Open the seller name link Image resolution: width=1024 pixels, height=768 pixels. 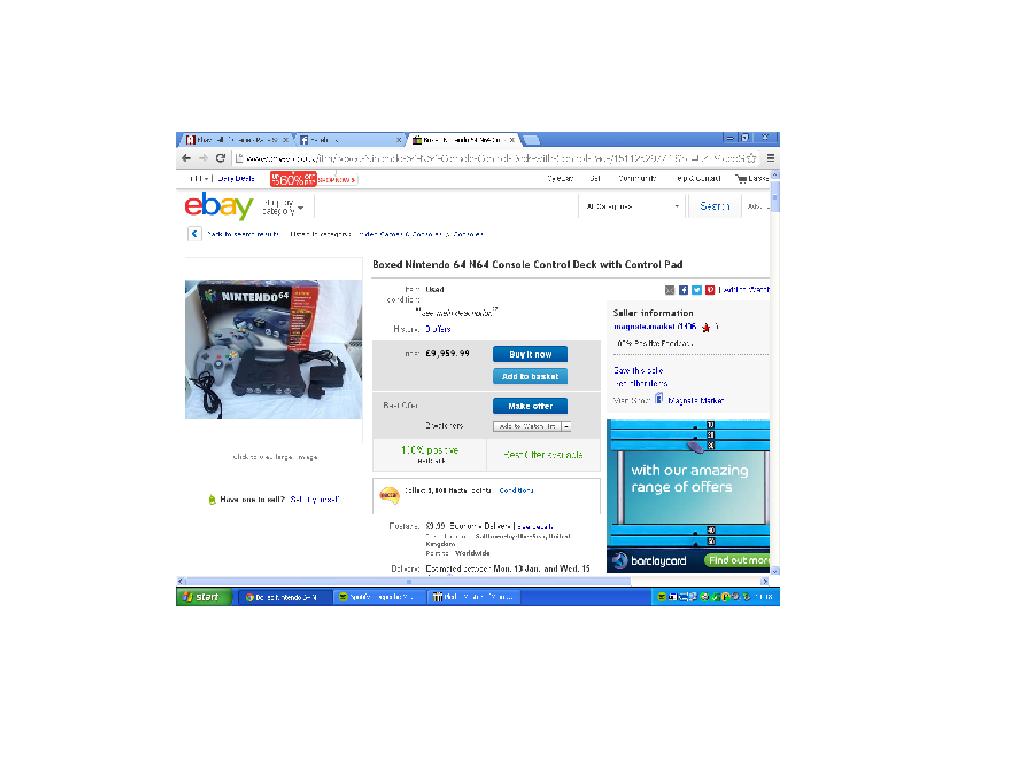(x=645, y=327)
